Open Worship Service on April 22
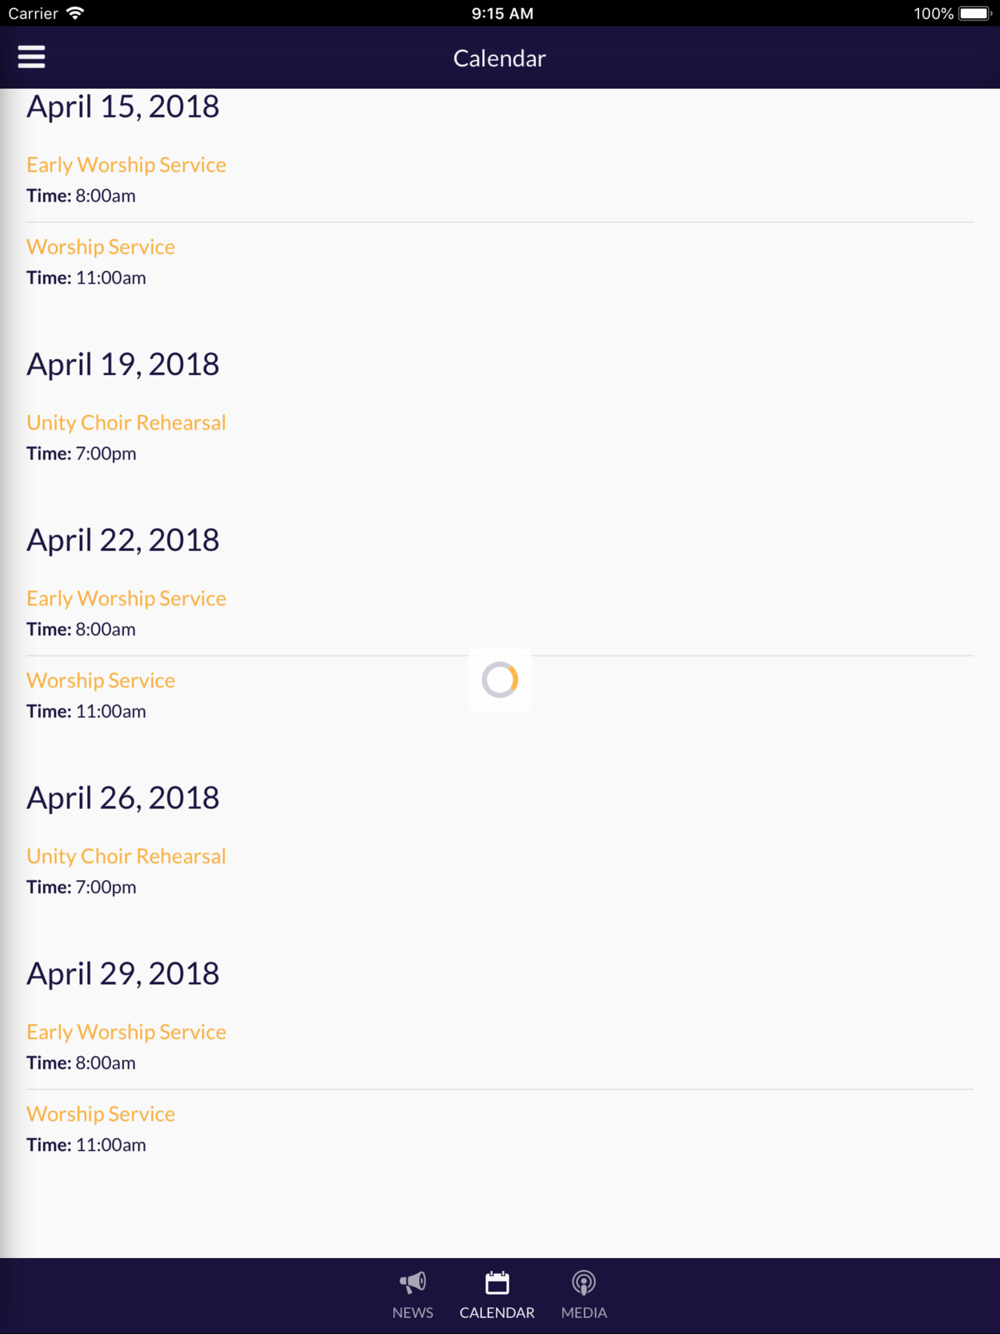1000x1334 pixels. 101,681
